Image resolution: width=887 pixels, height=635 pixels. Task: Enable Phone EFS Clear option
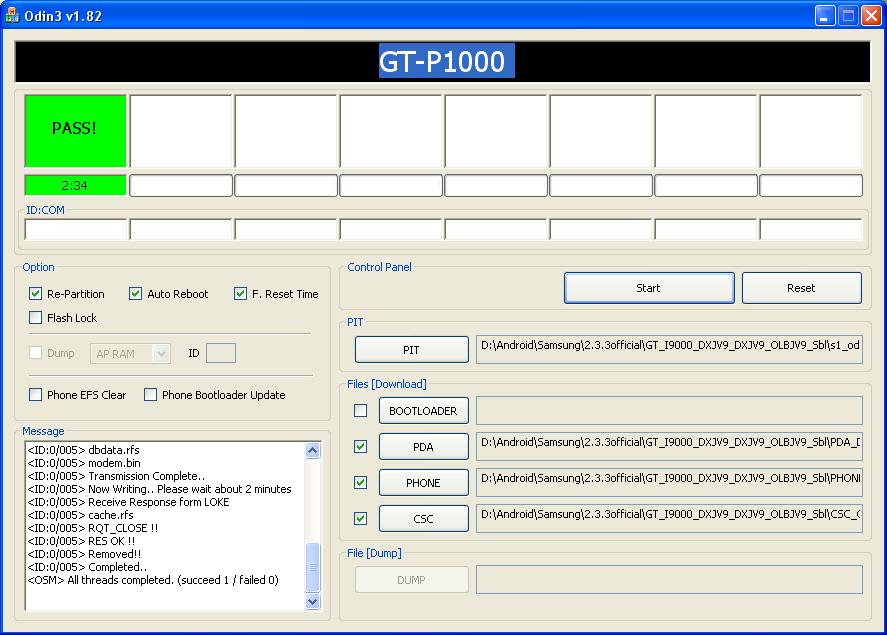[x=35, y=395]
